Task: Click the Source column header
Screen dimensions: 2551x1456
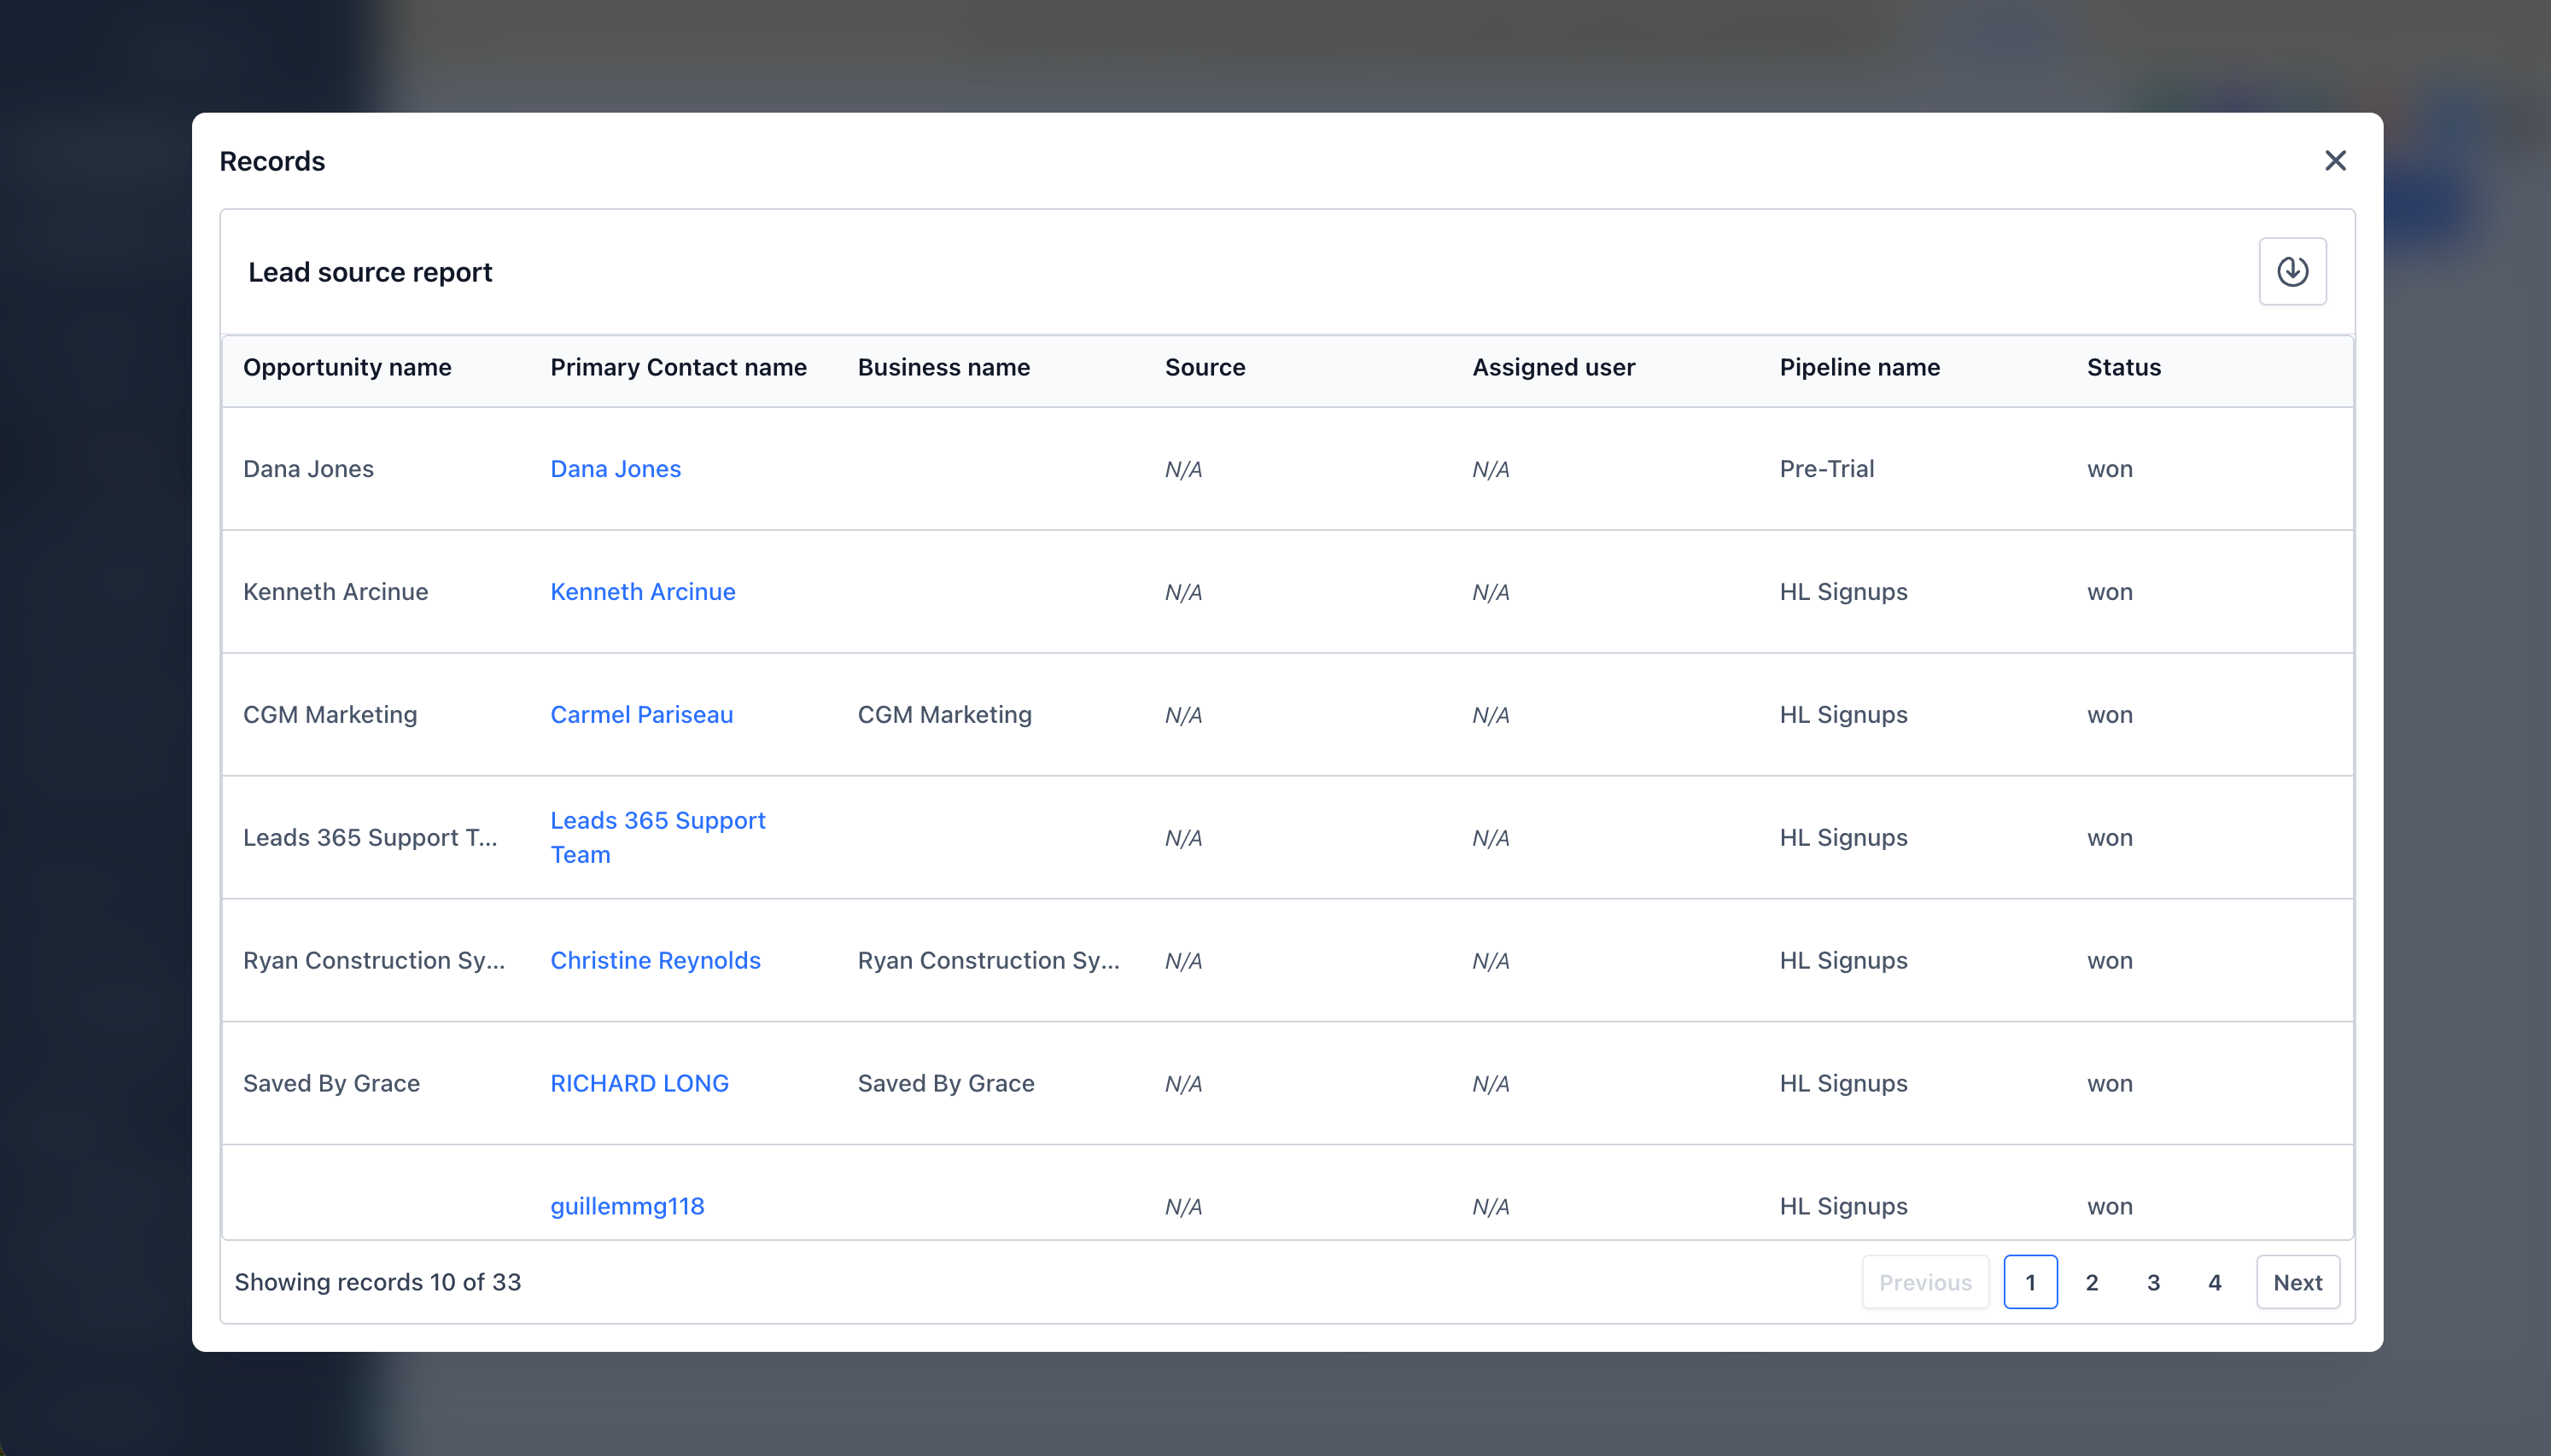Action: pyautogui.click(x=1205, y=368)
